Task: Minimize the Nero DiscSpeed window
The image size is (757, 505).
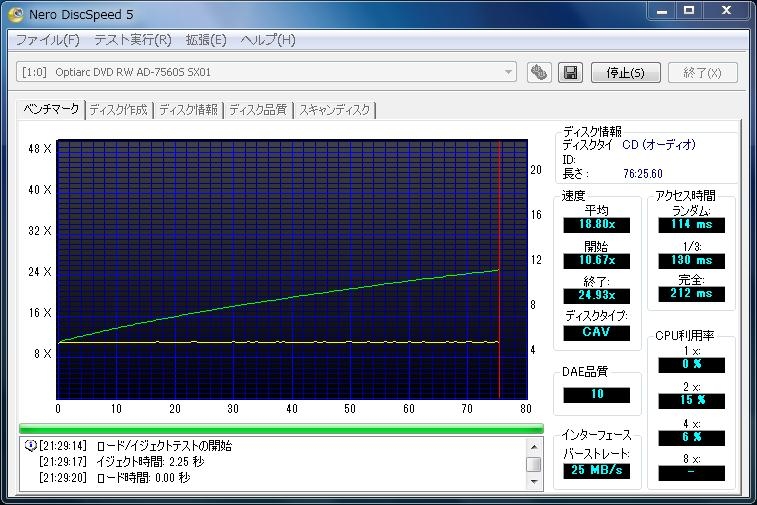Action: click(661, 11)
